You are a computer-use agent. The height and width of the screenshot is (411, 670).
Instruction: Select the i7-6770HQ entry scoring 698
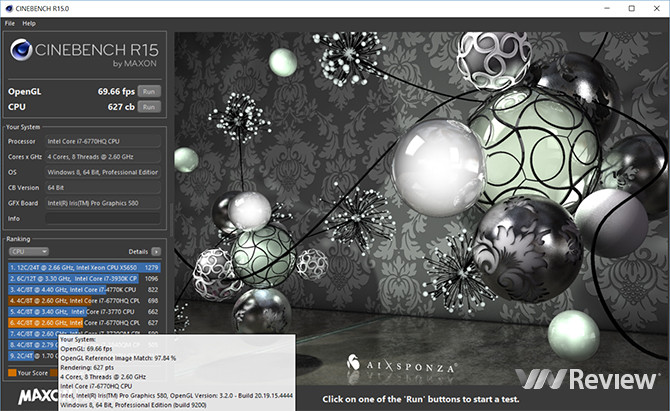click(x=84, y=300)
